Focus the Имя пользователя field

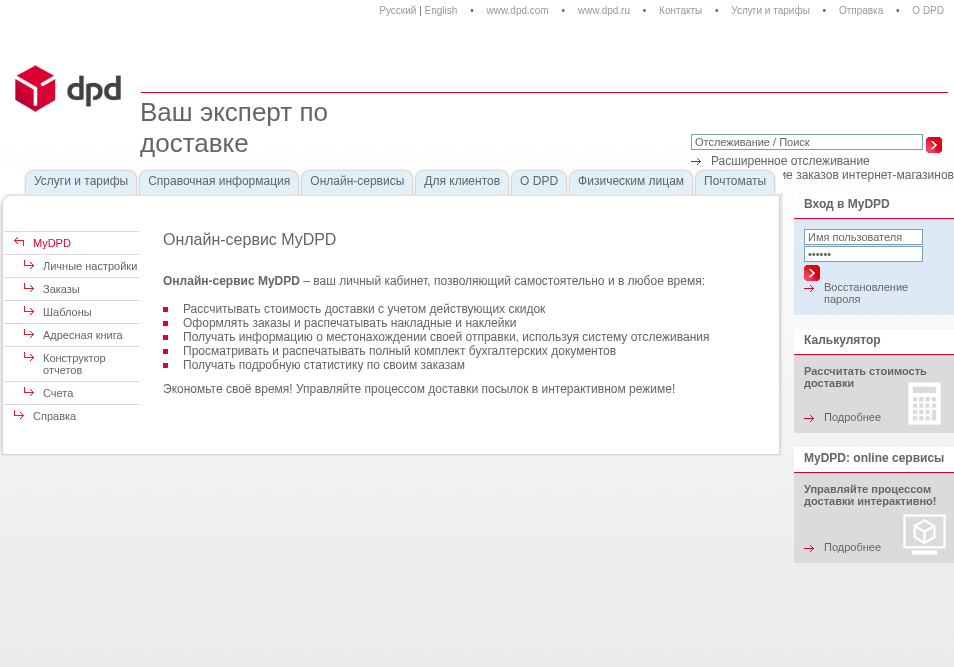point(863,237)
